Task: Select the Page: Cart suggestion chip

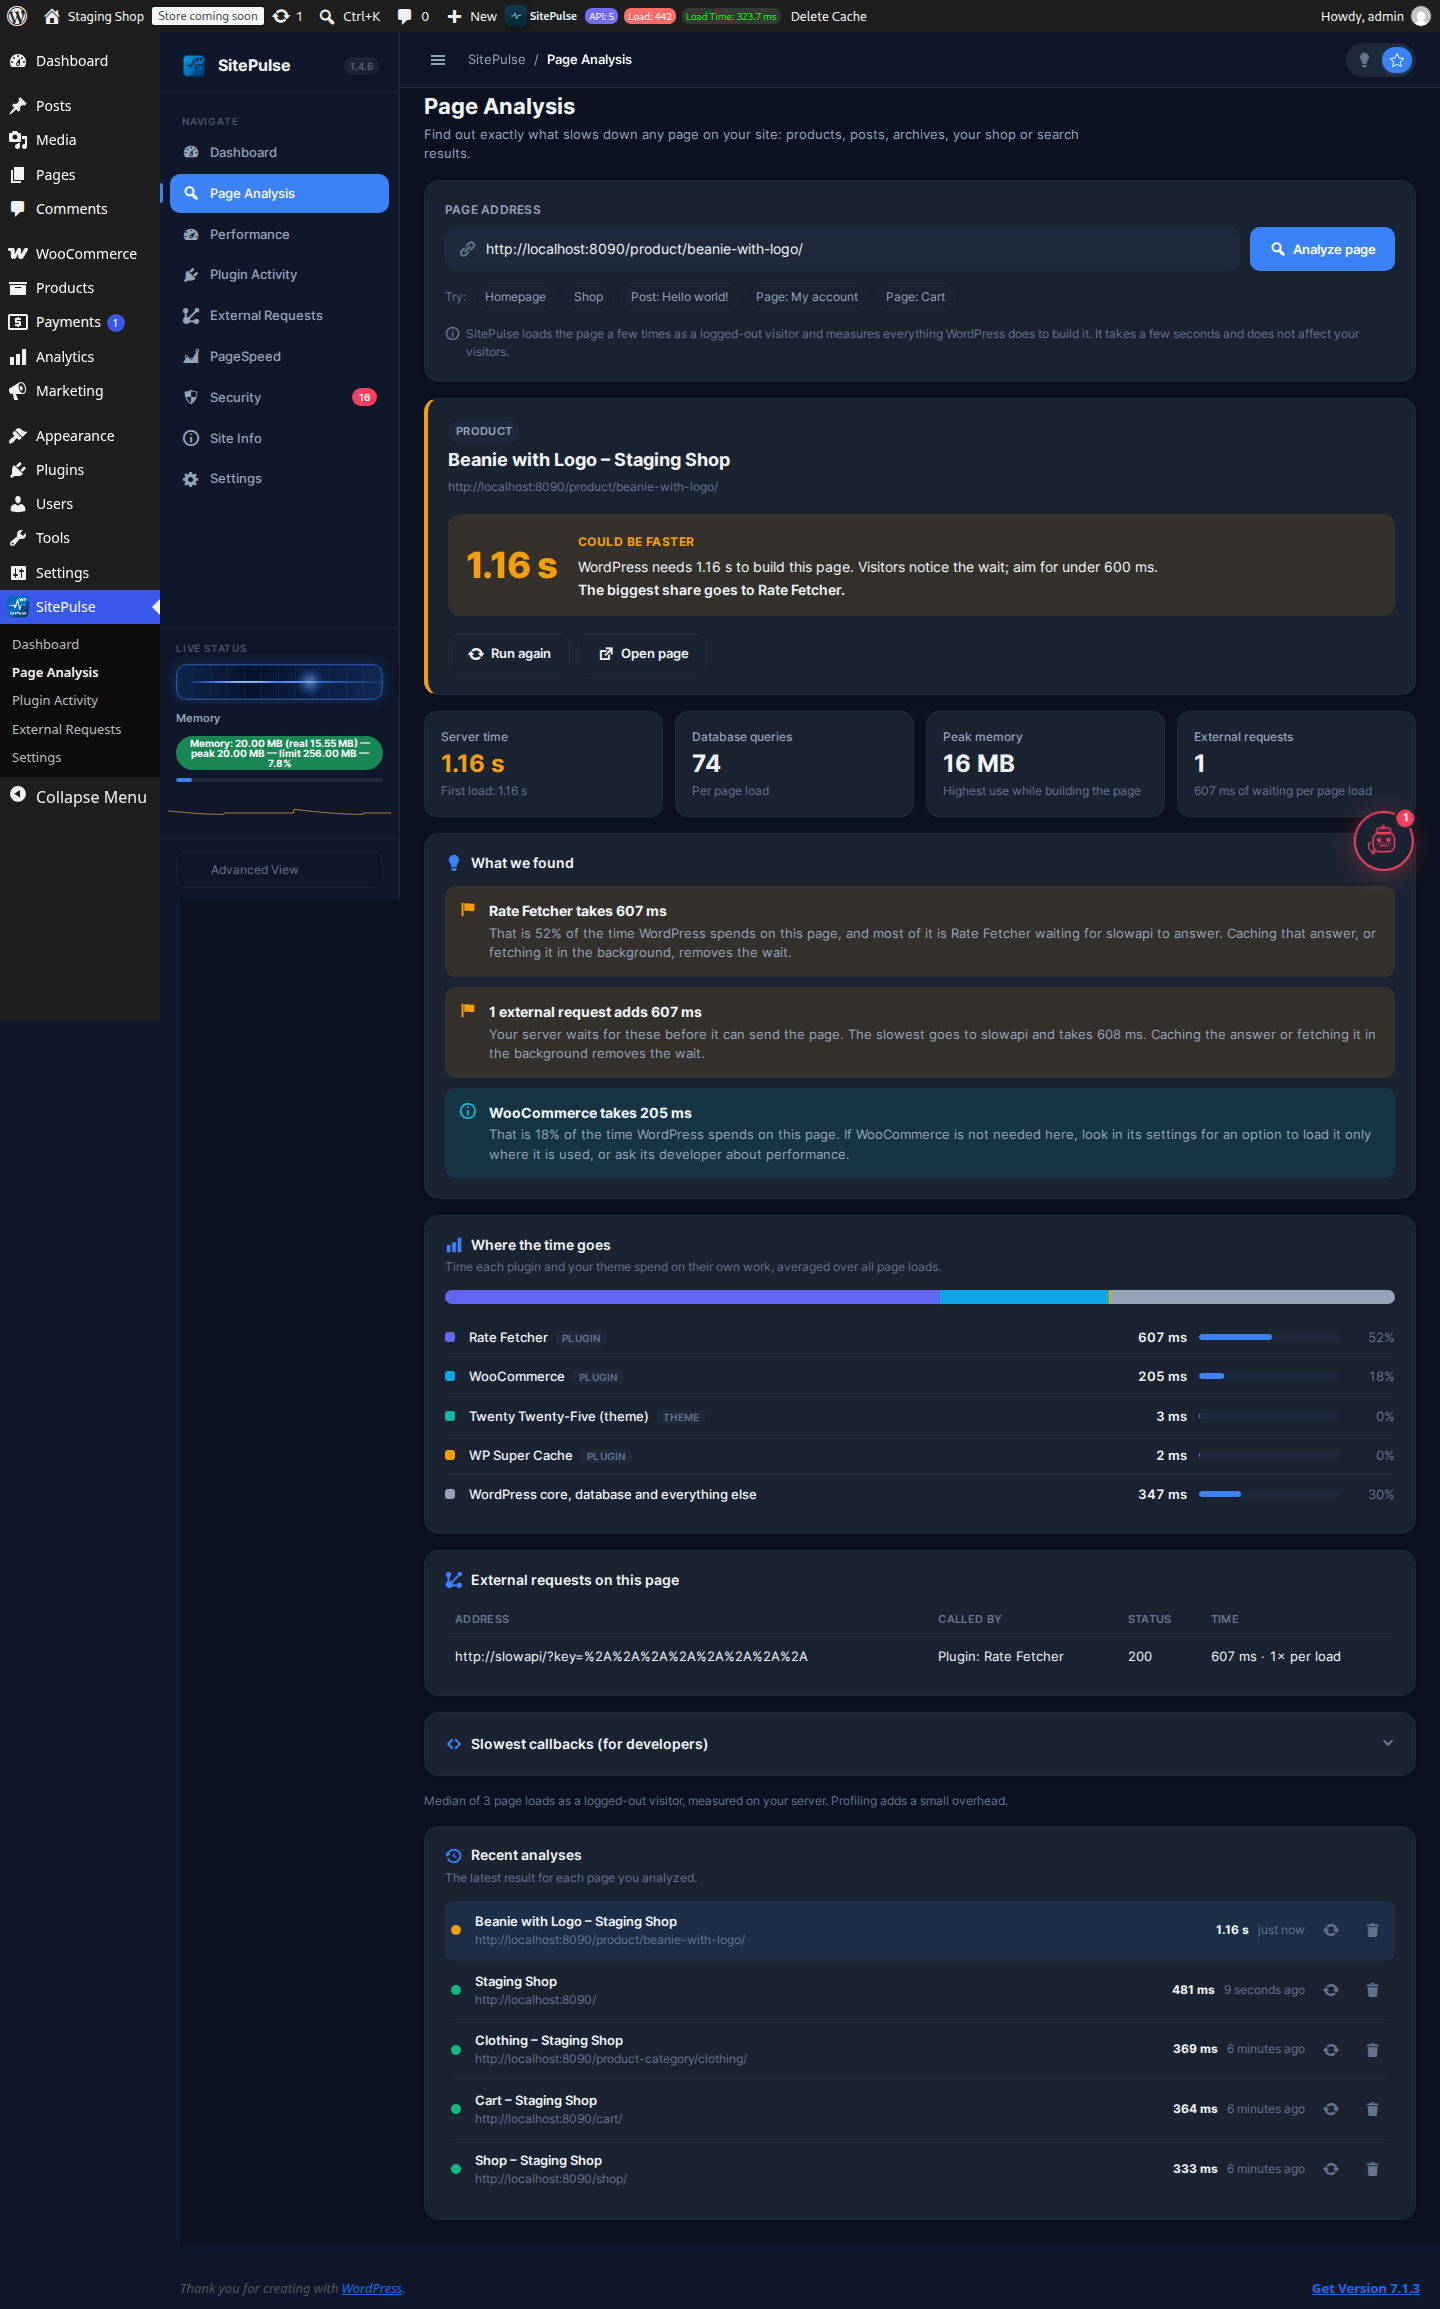Action: point(915,297)
